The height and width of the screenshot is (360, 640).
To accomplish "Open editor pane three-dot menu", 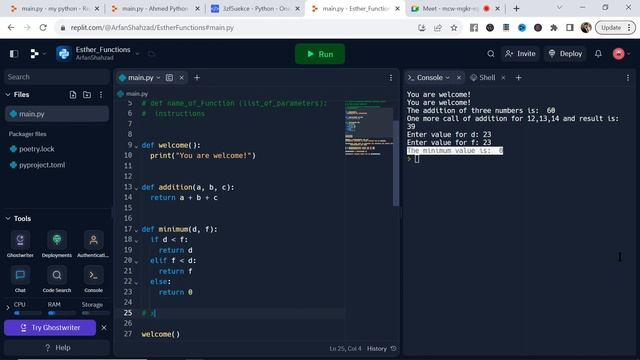I will tap(391, 78).
